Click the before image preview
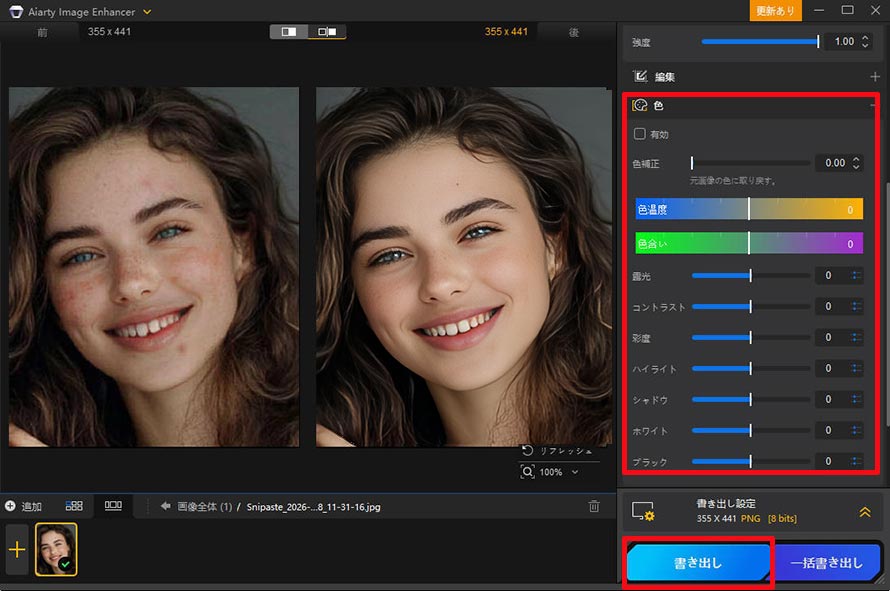Viewport: 890px width, 591px height. click(x=154, y=266)
